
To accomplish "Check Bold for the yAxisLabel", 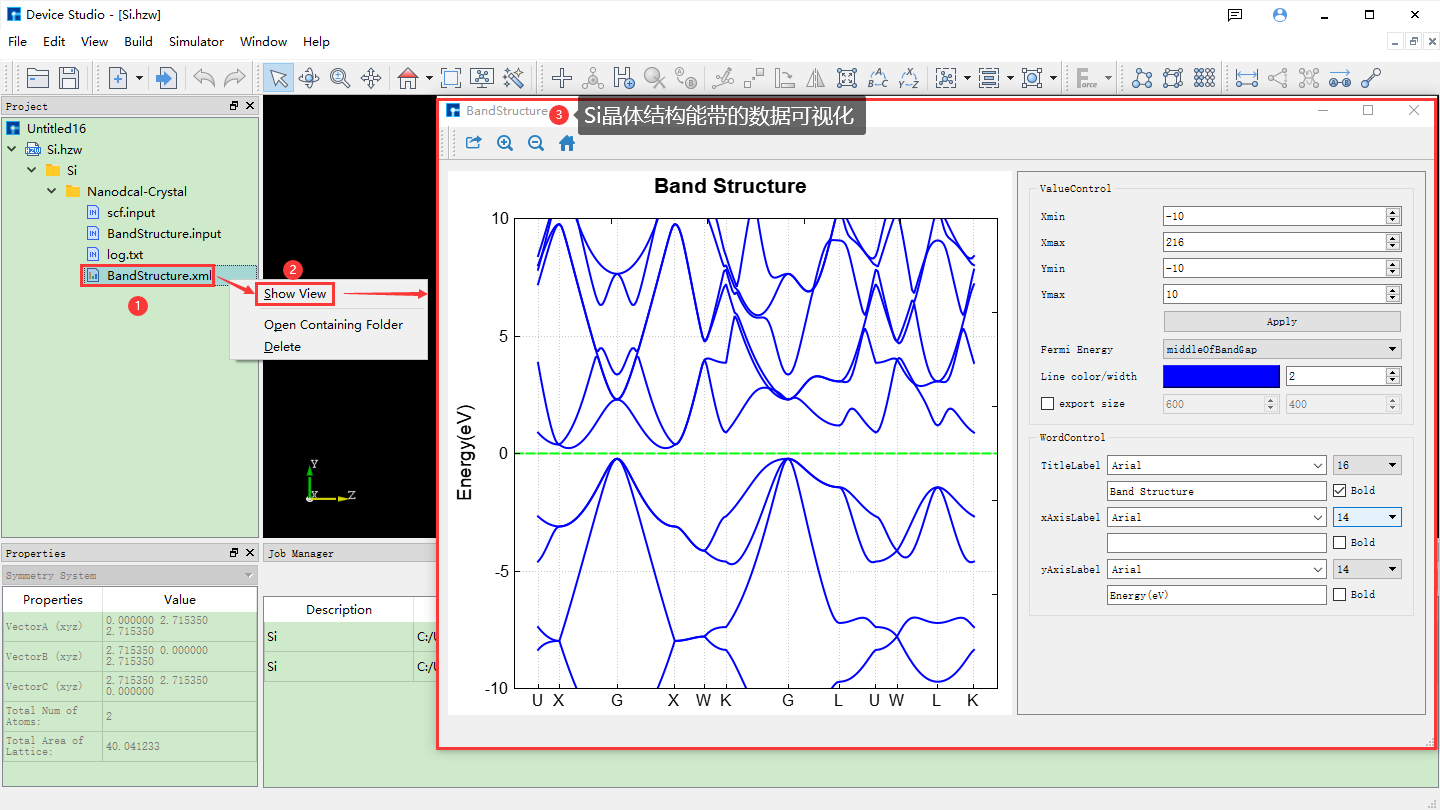I will coord(1340,595).
